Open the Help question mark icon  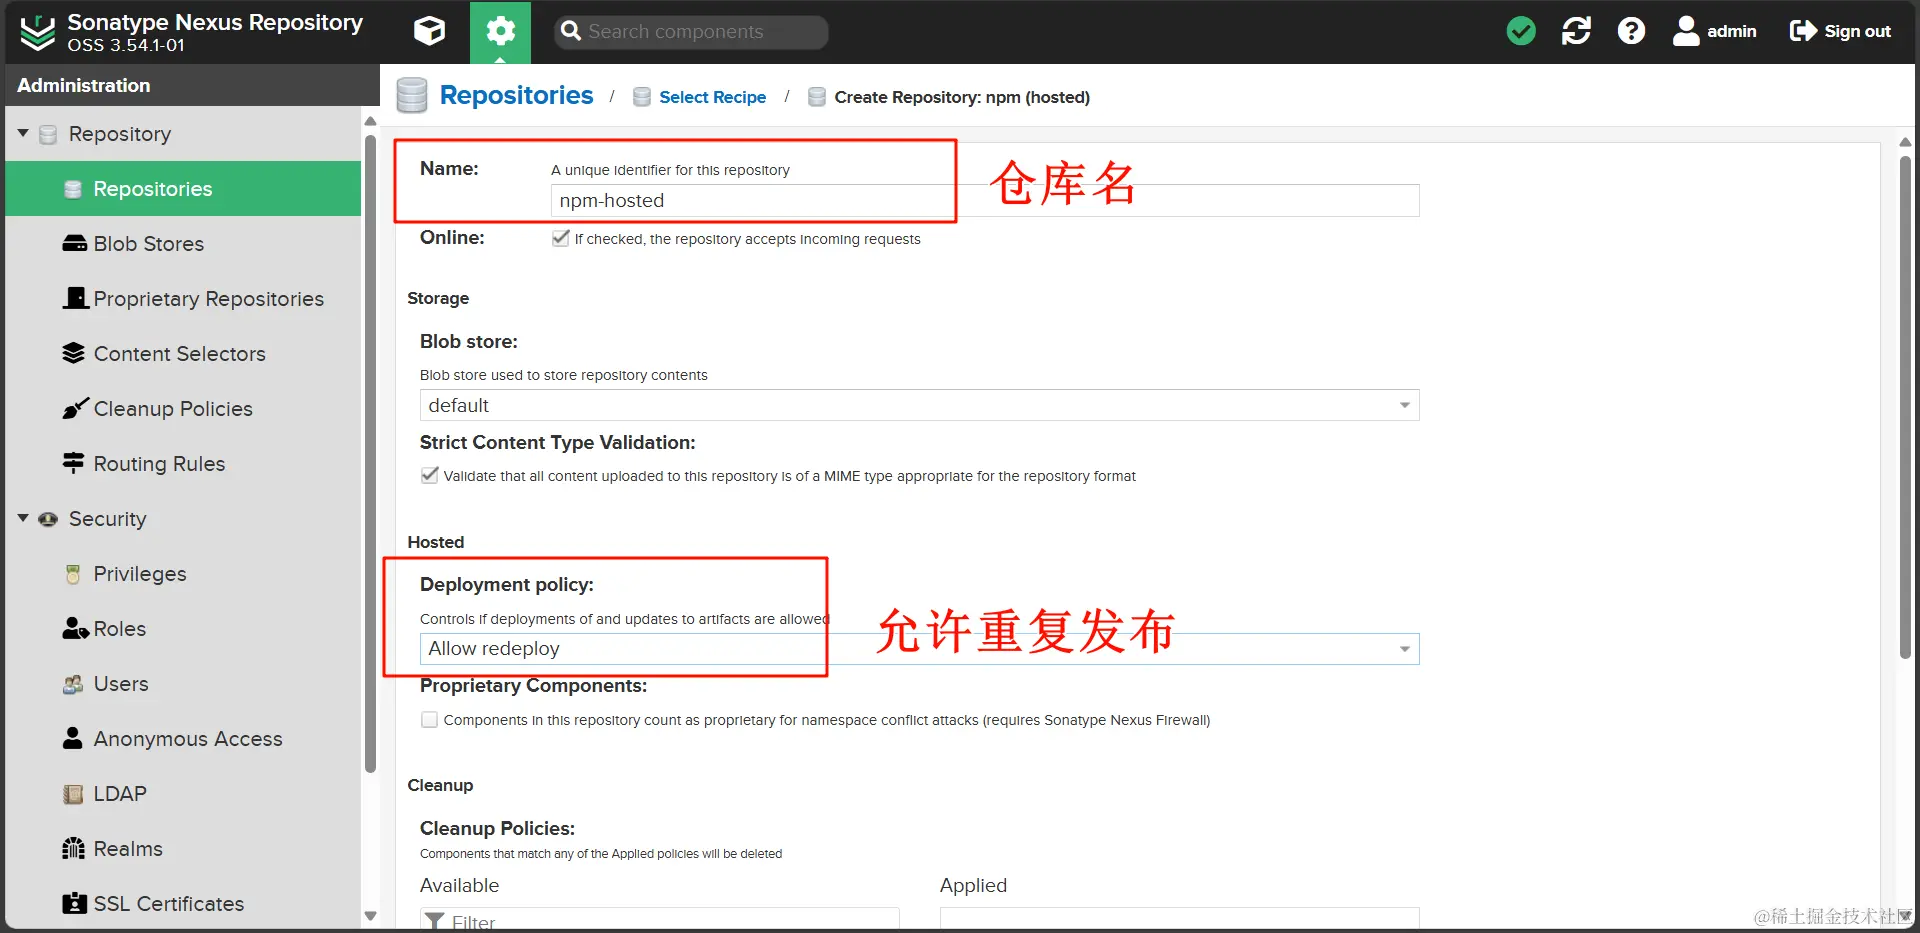click(x=1631, y=32)
